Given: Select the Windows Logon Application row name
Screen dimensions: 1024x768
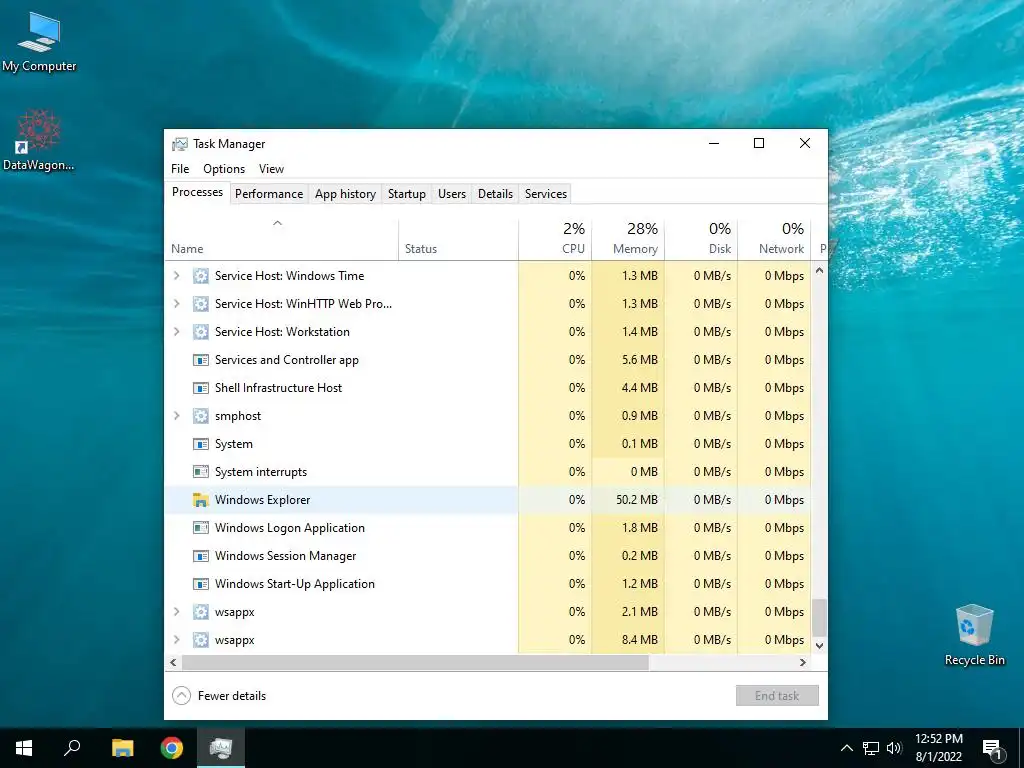Looking at the screenshot, I should 290,528.
